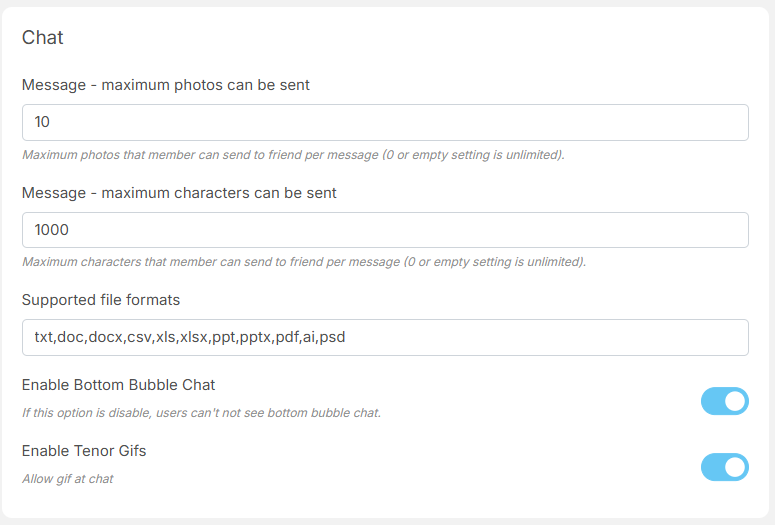Click the 'Supported file formats' label
775x525 pixels.
click(x=101, y=300)
